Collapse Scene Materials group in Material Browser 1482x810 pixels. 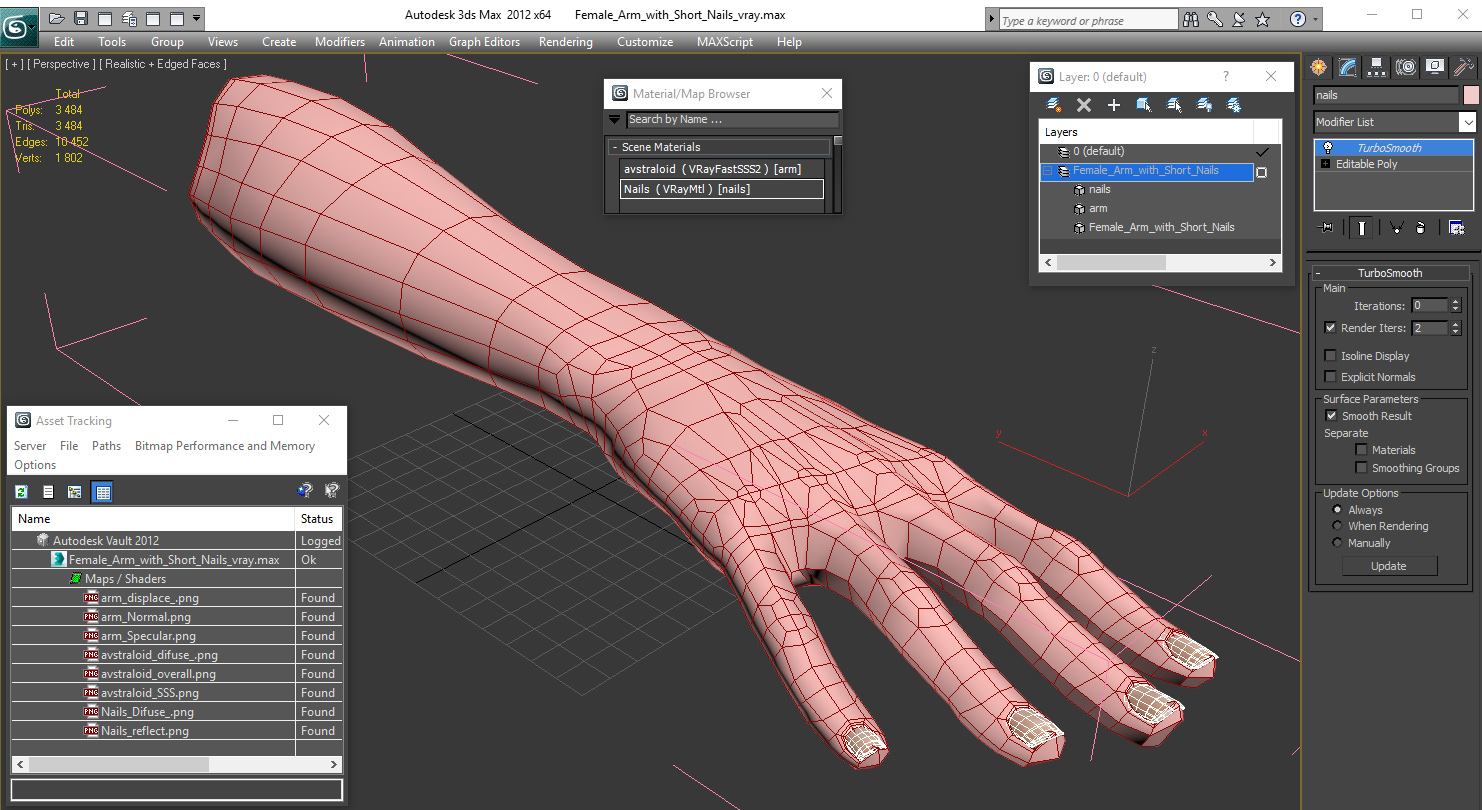click(x=615, y=147)
